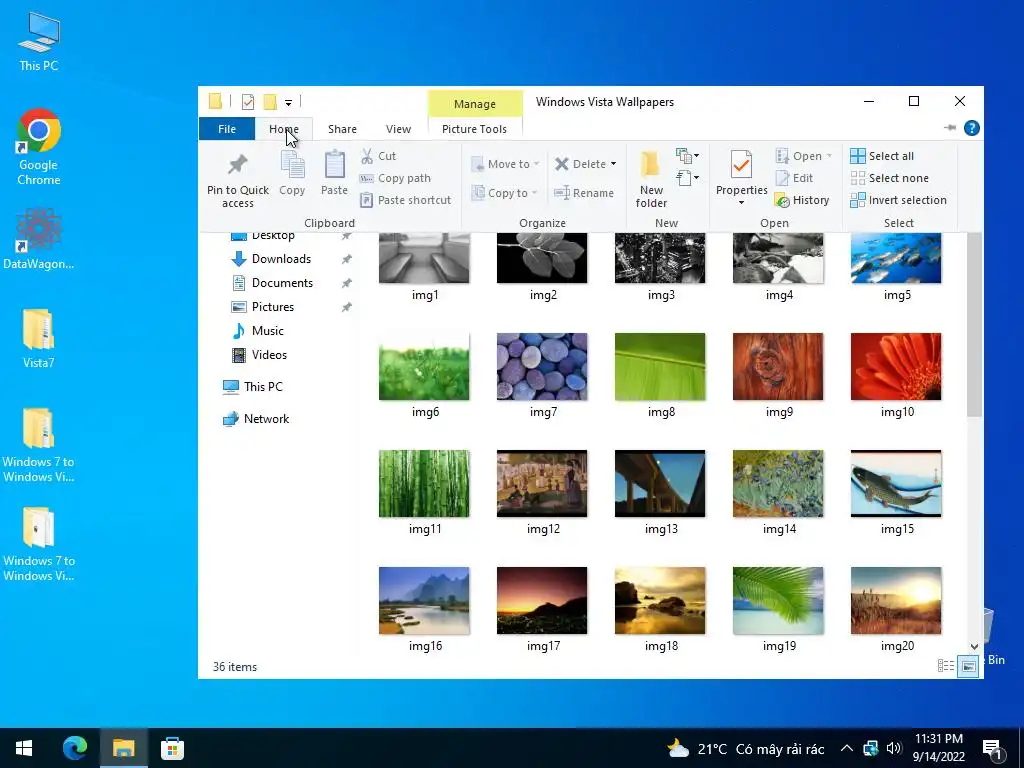
Task: Open the notification center icon
Action: coord(992,749)
